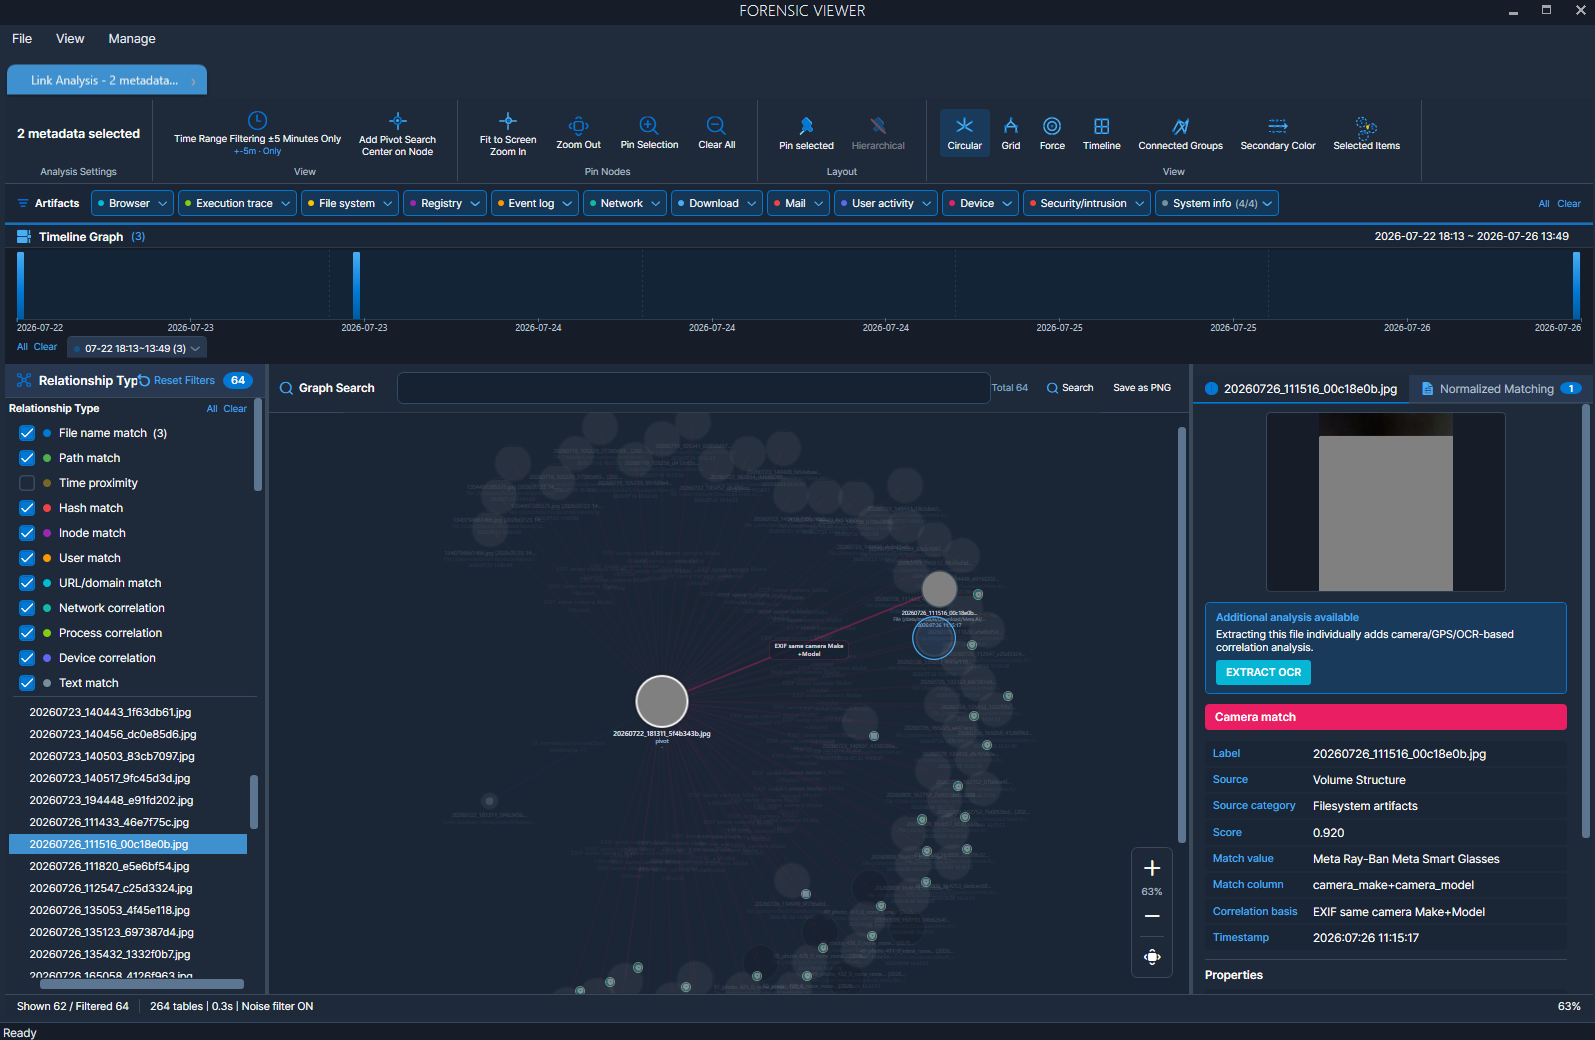Open the Manage menu
1595x1040 pixels.
(x=132, y=39)
